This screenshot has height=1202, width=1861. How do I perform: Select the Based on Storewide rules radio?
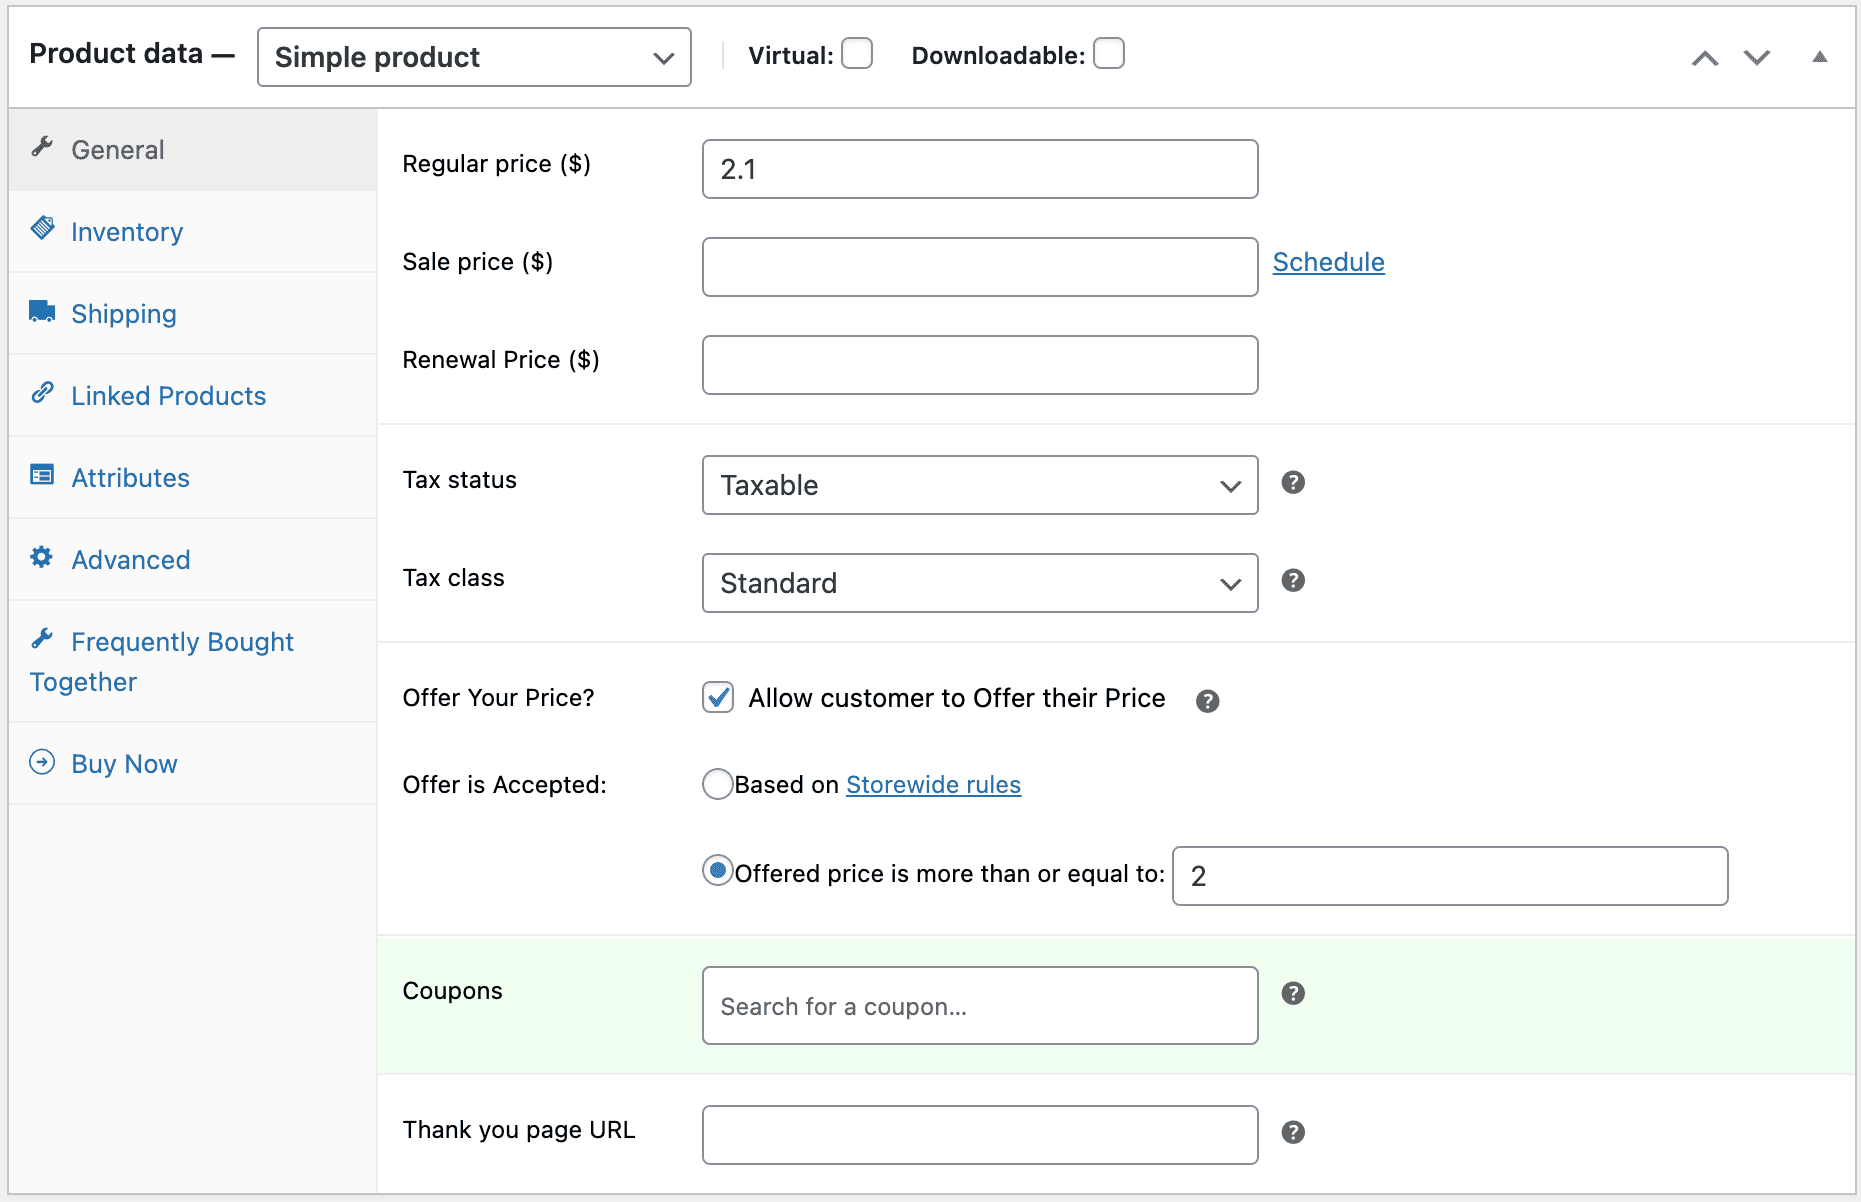click(717, 784)
